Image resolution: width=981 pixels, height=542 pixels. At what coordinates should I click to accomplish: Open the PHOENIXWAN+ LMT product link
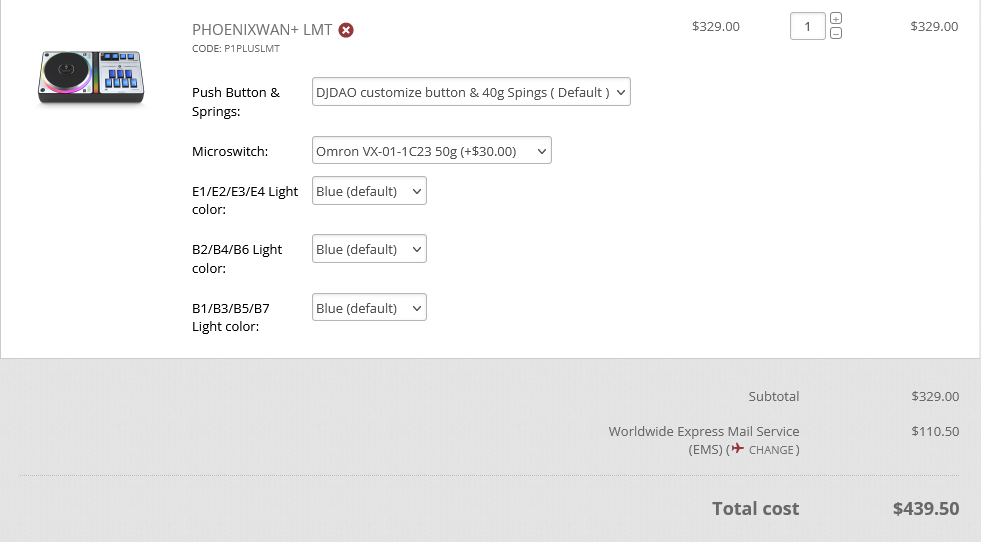click(262, 29)
